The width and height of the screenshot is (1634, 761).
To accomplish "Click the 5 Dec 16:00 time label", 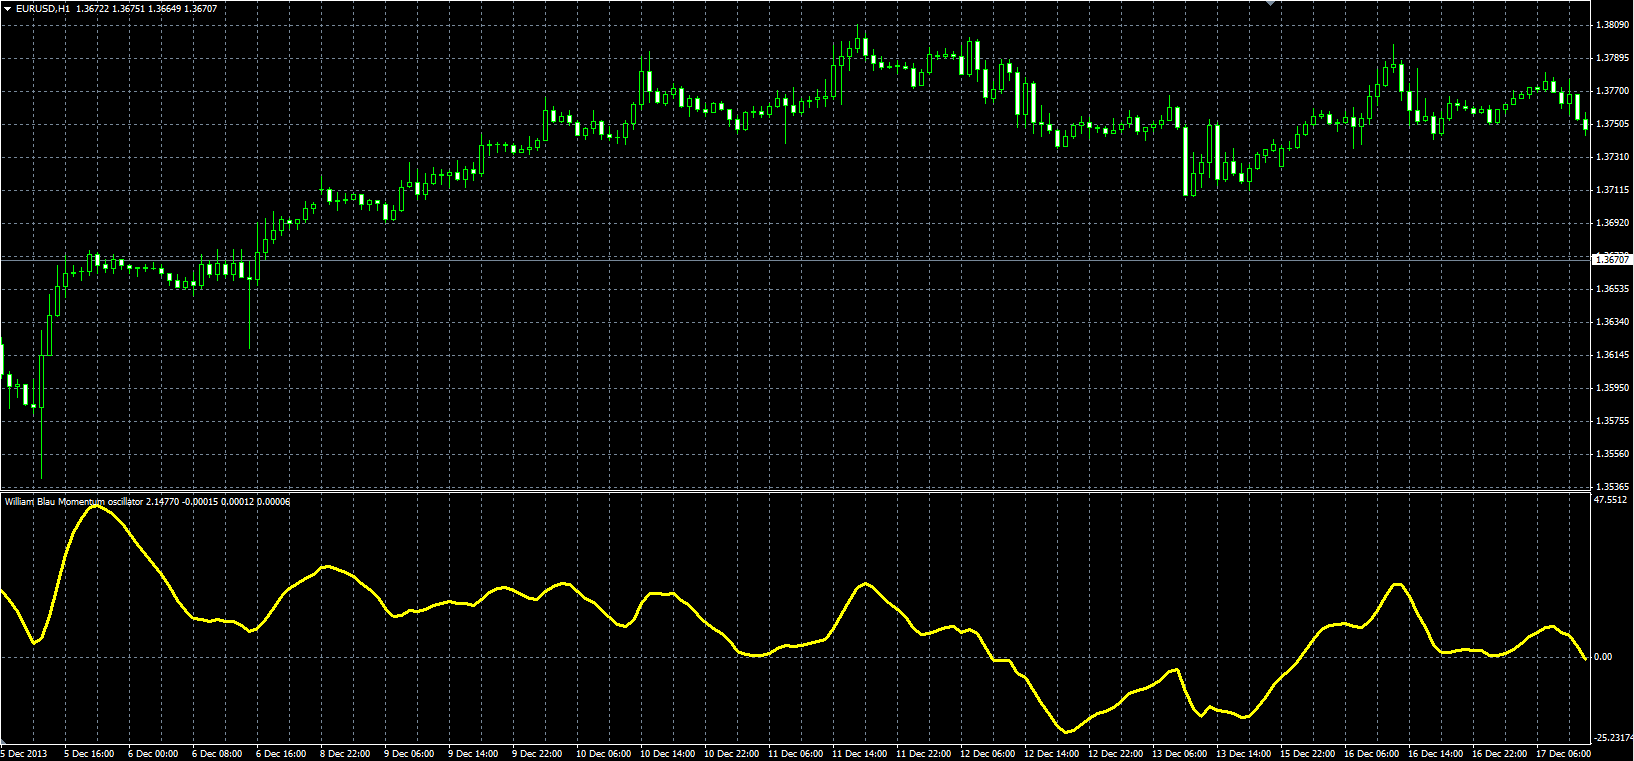I will (x=89, y=754).
